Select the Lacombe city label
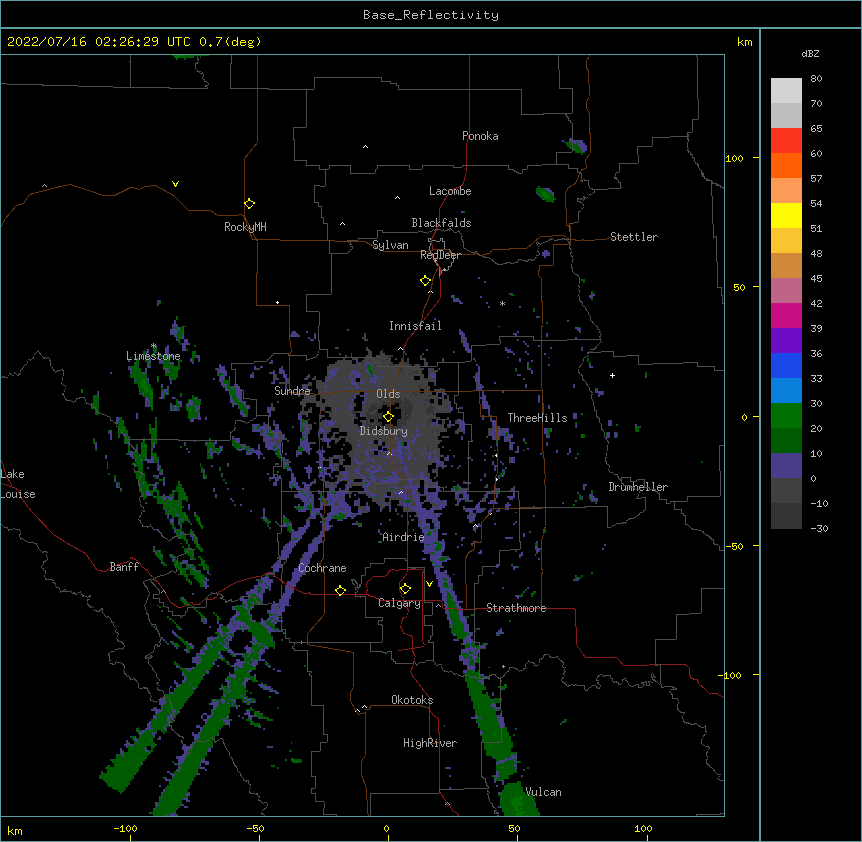The image size is (862, 842). pos(450,191)
